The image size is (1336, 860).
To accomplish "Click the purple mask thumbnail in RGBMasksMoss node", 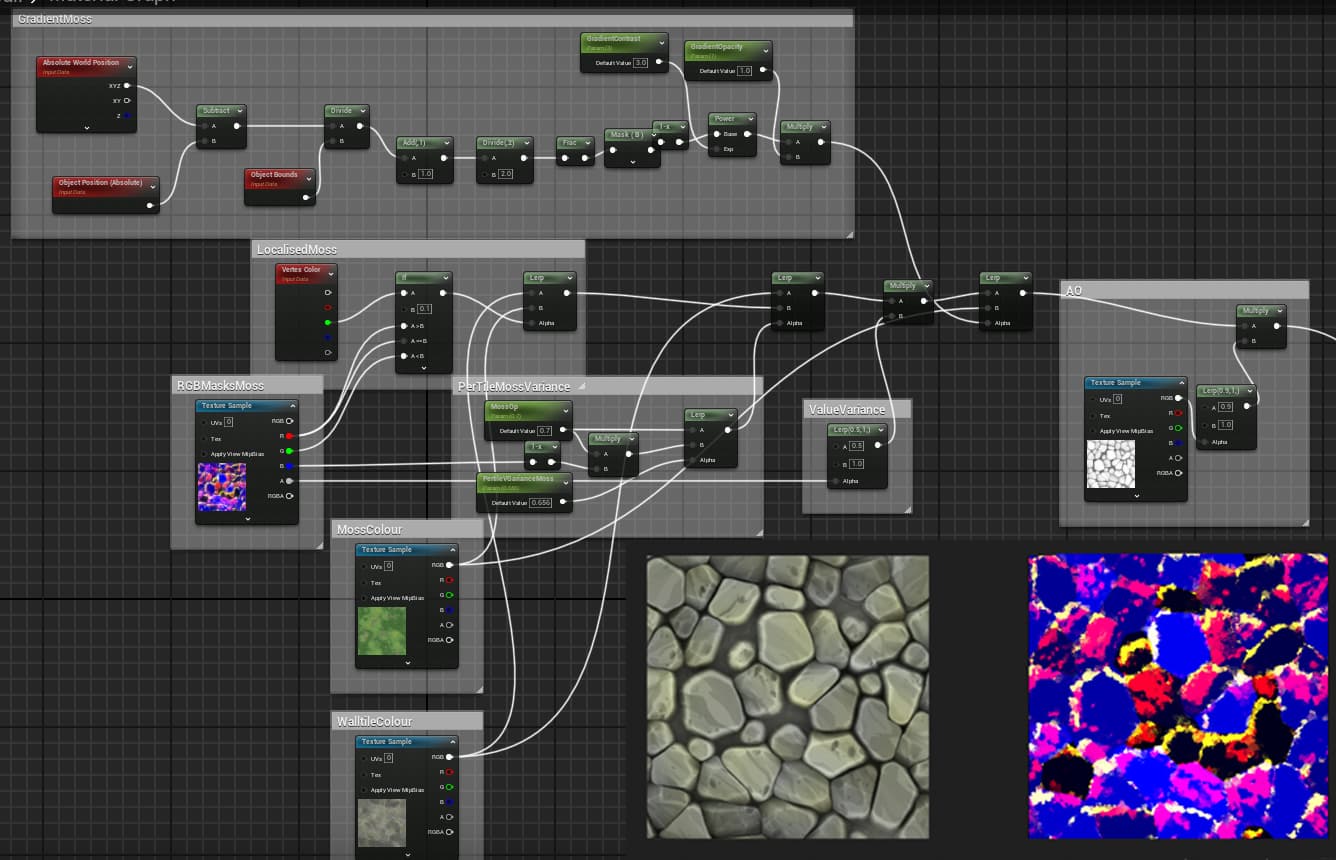I will click(221, 487).
